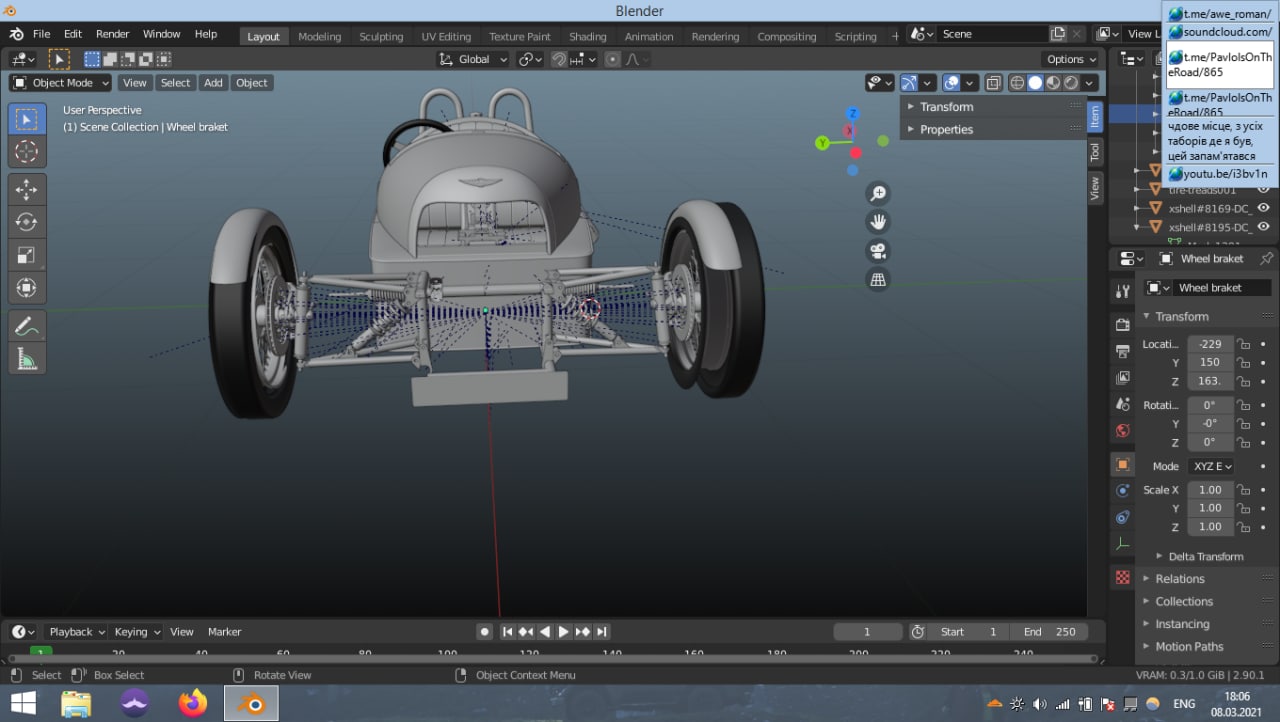Open the Add menu in viewport header
Viewport: 1280px width, 722px height.
[213, 83]
